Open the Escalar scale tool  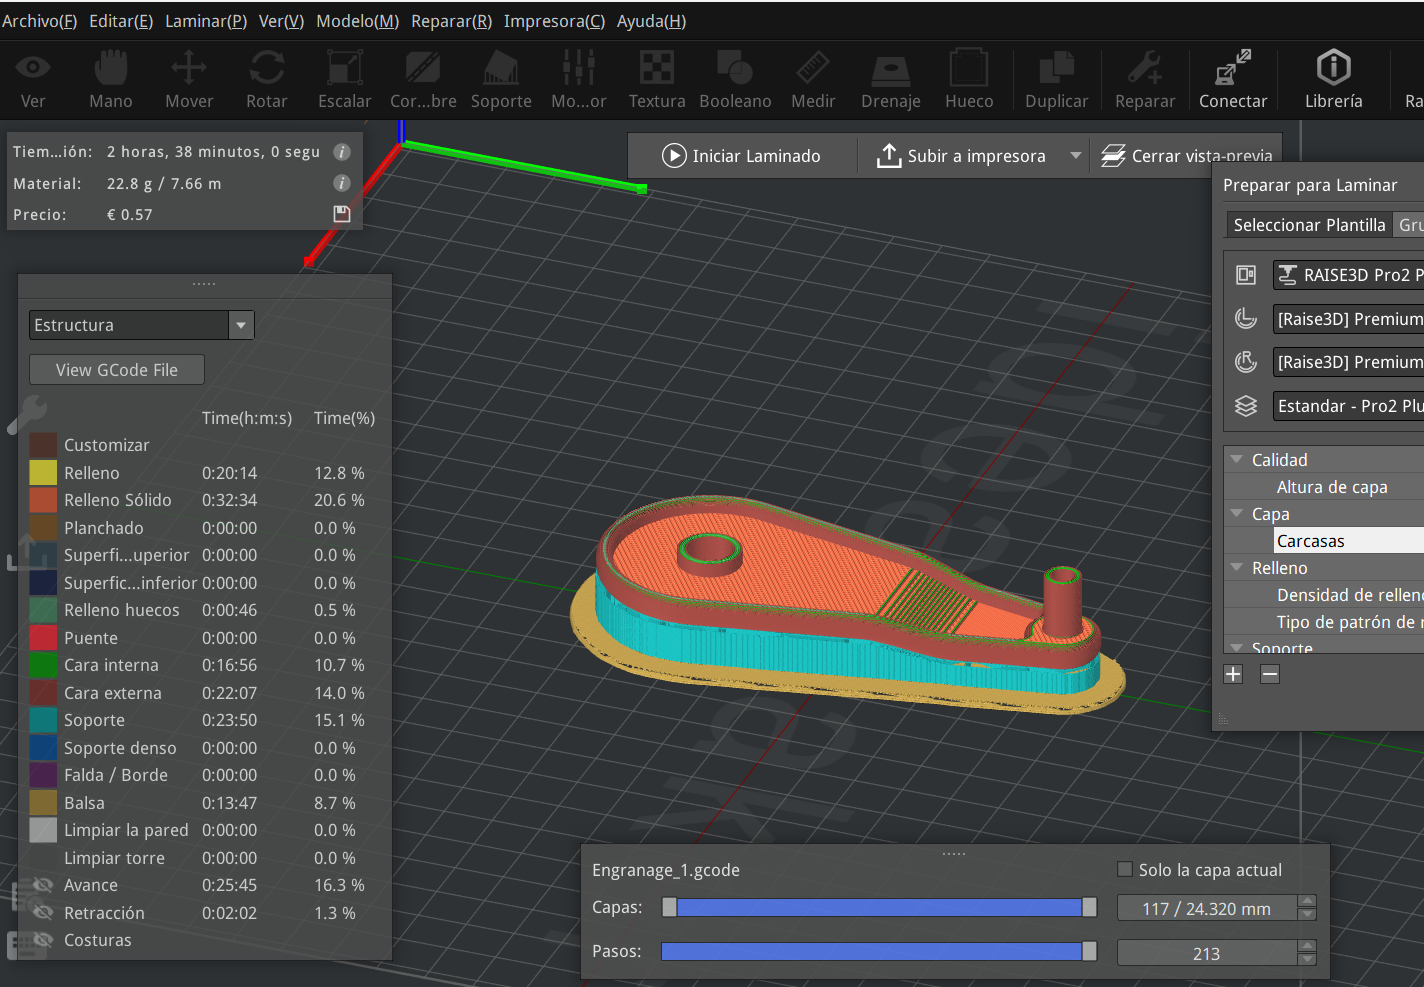345,80
